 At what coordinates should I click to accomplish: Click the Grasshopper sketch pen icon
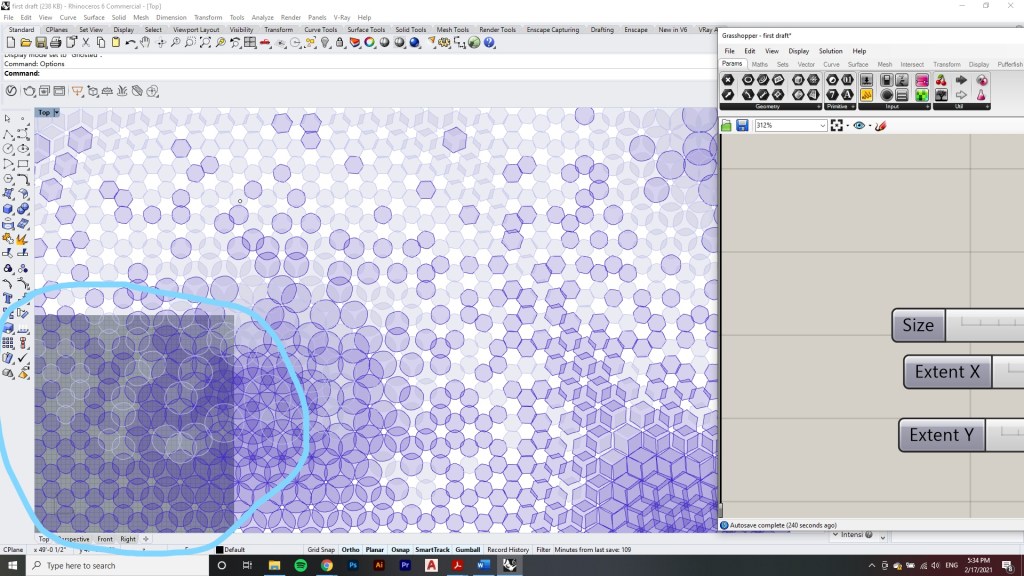pos(880,125)
